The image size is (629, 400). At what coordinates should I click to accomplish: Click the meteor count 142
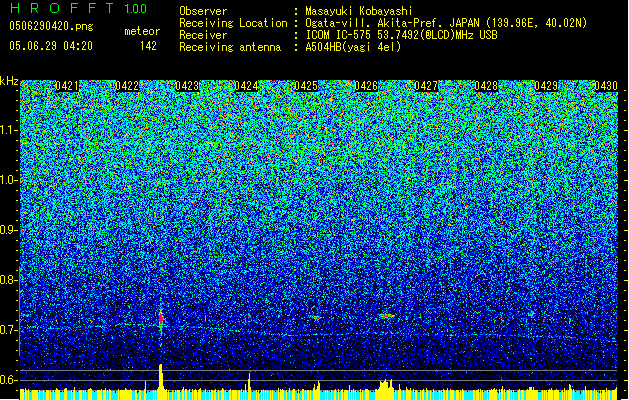coord(148,46)
